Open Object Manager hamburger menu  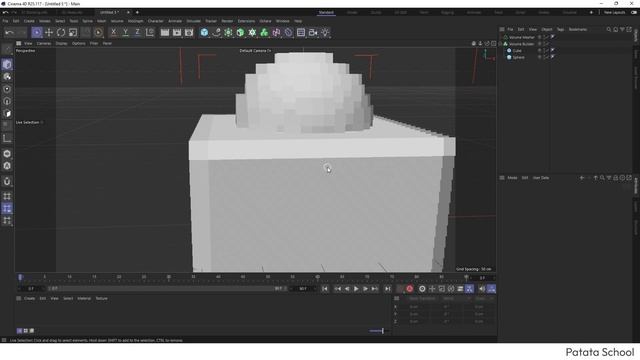point(502,29)
